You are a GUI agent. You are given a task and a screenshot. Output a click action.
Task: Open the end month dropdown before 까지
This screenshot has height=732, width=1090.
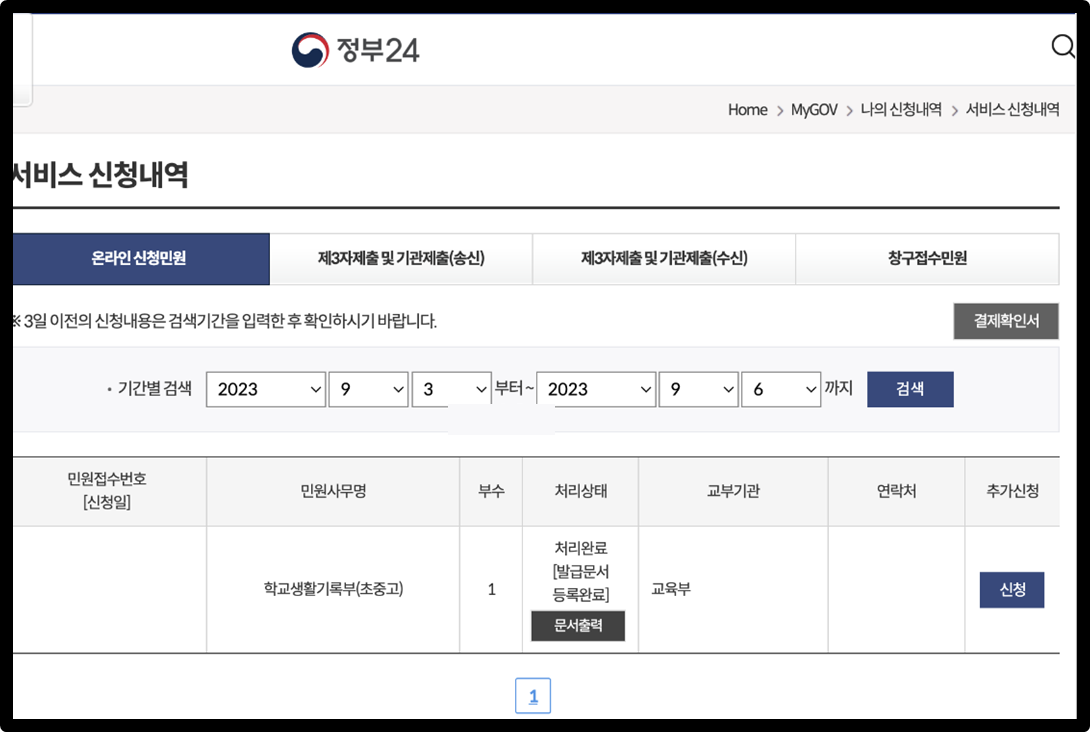tap(698, 389)
